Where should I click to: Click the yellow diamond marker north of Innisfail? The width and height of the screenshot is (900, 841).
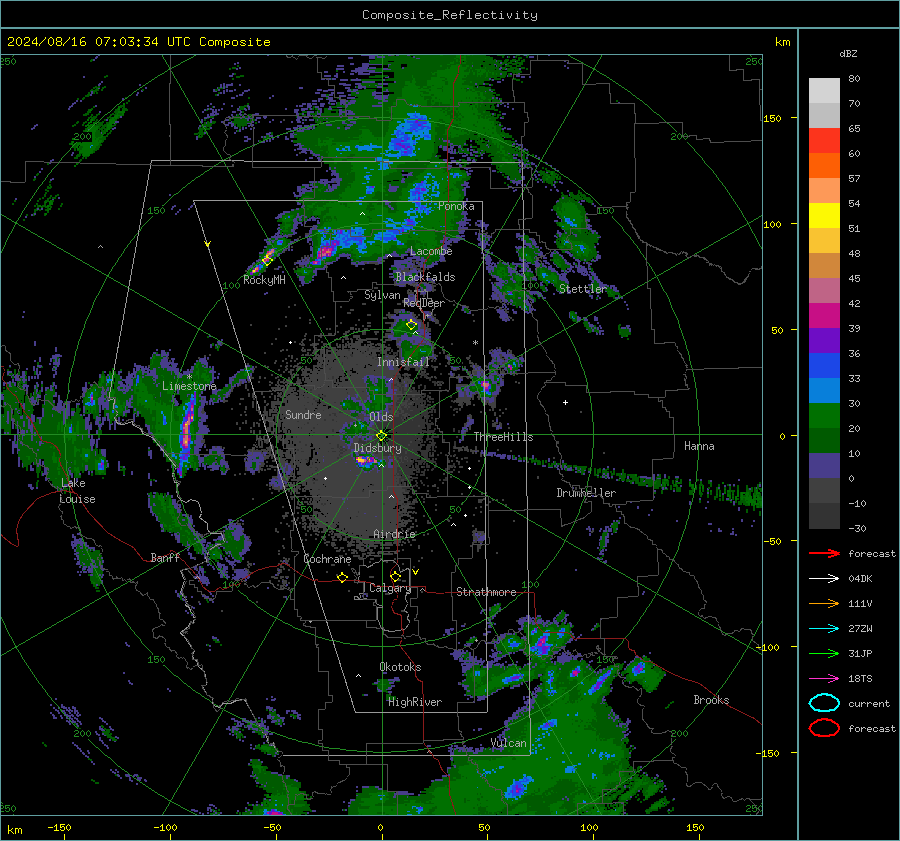(x=412, y=325)
